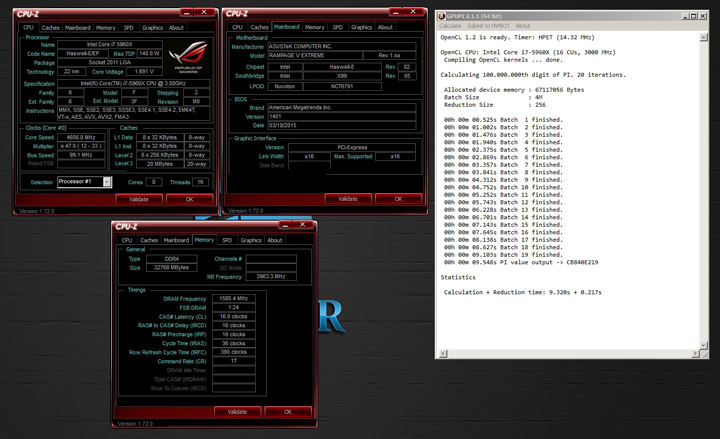Click the Core Voltage value field
Viewport: 720px width, 439px height.
click(x=144, y=72)
